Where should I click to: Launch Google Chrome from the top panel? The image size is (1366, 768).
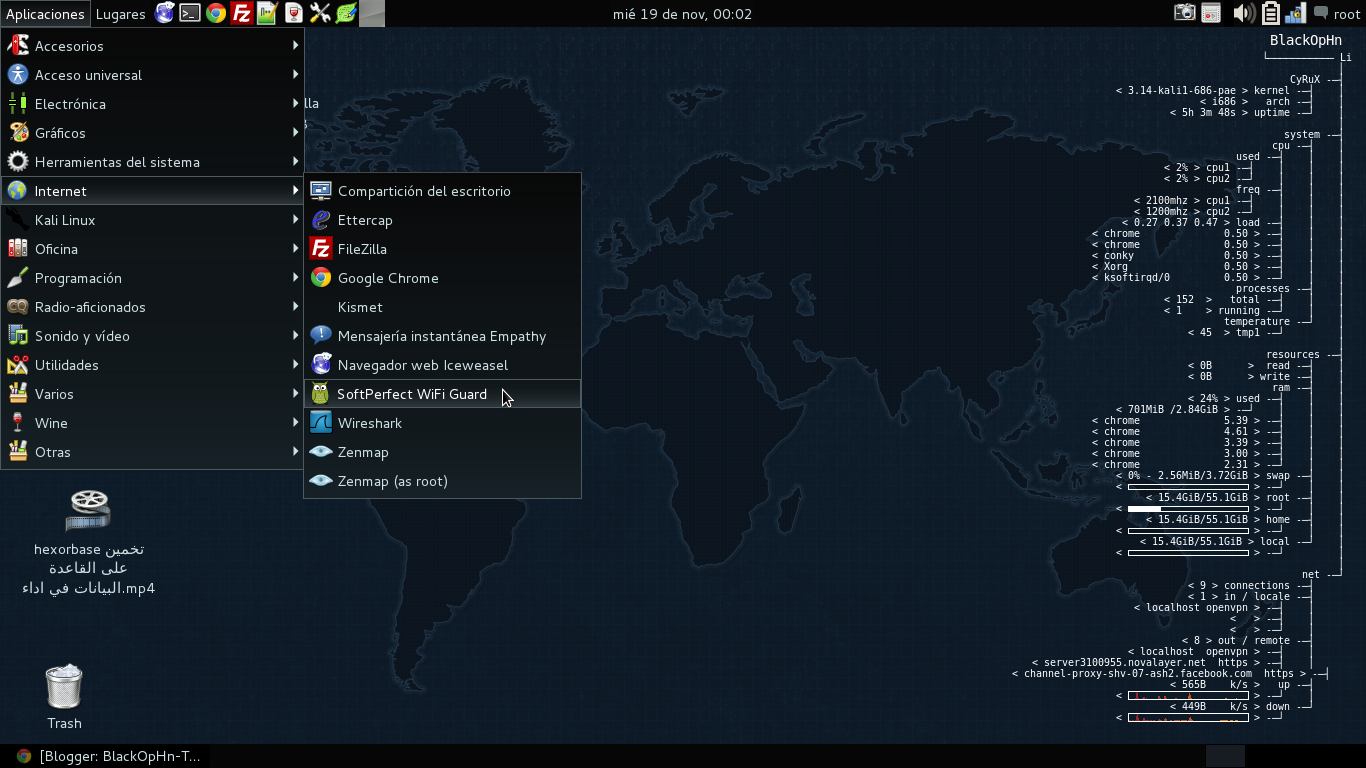(216, 13)
